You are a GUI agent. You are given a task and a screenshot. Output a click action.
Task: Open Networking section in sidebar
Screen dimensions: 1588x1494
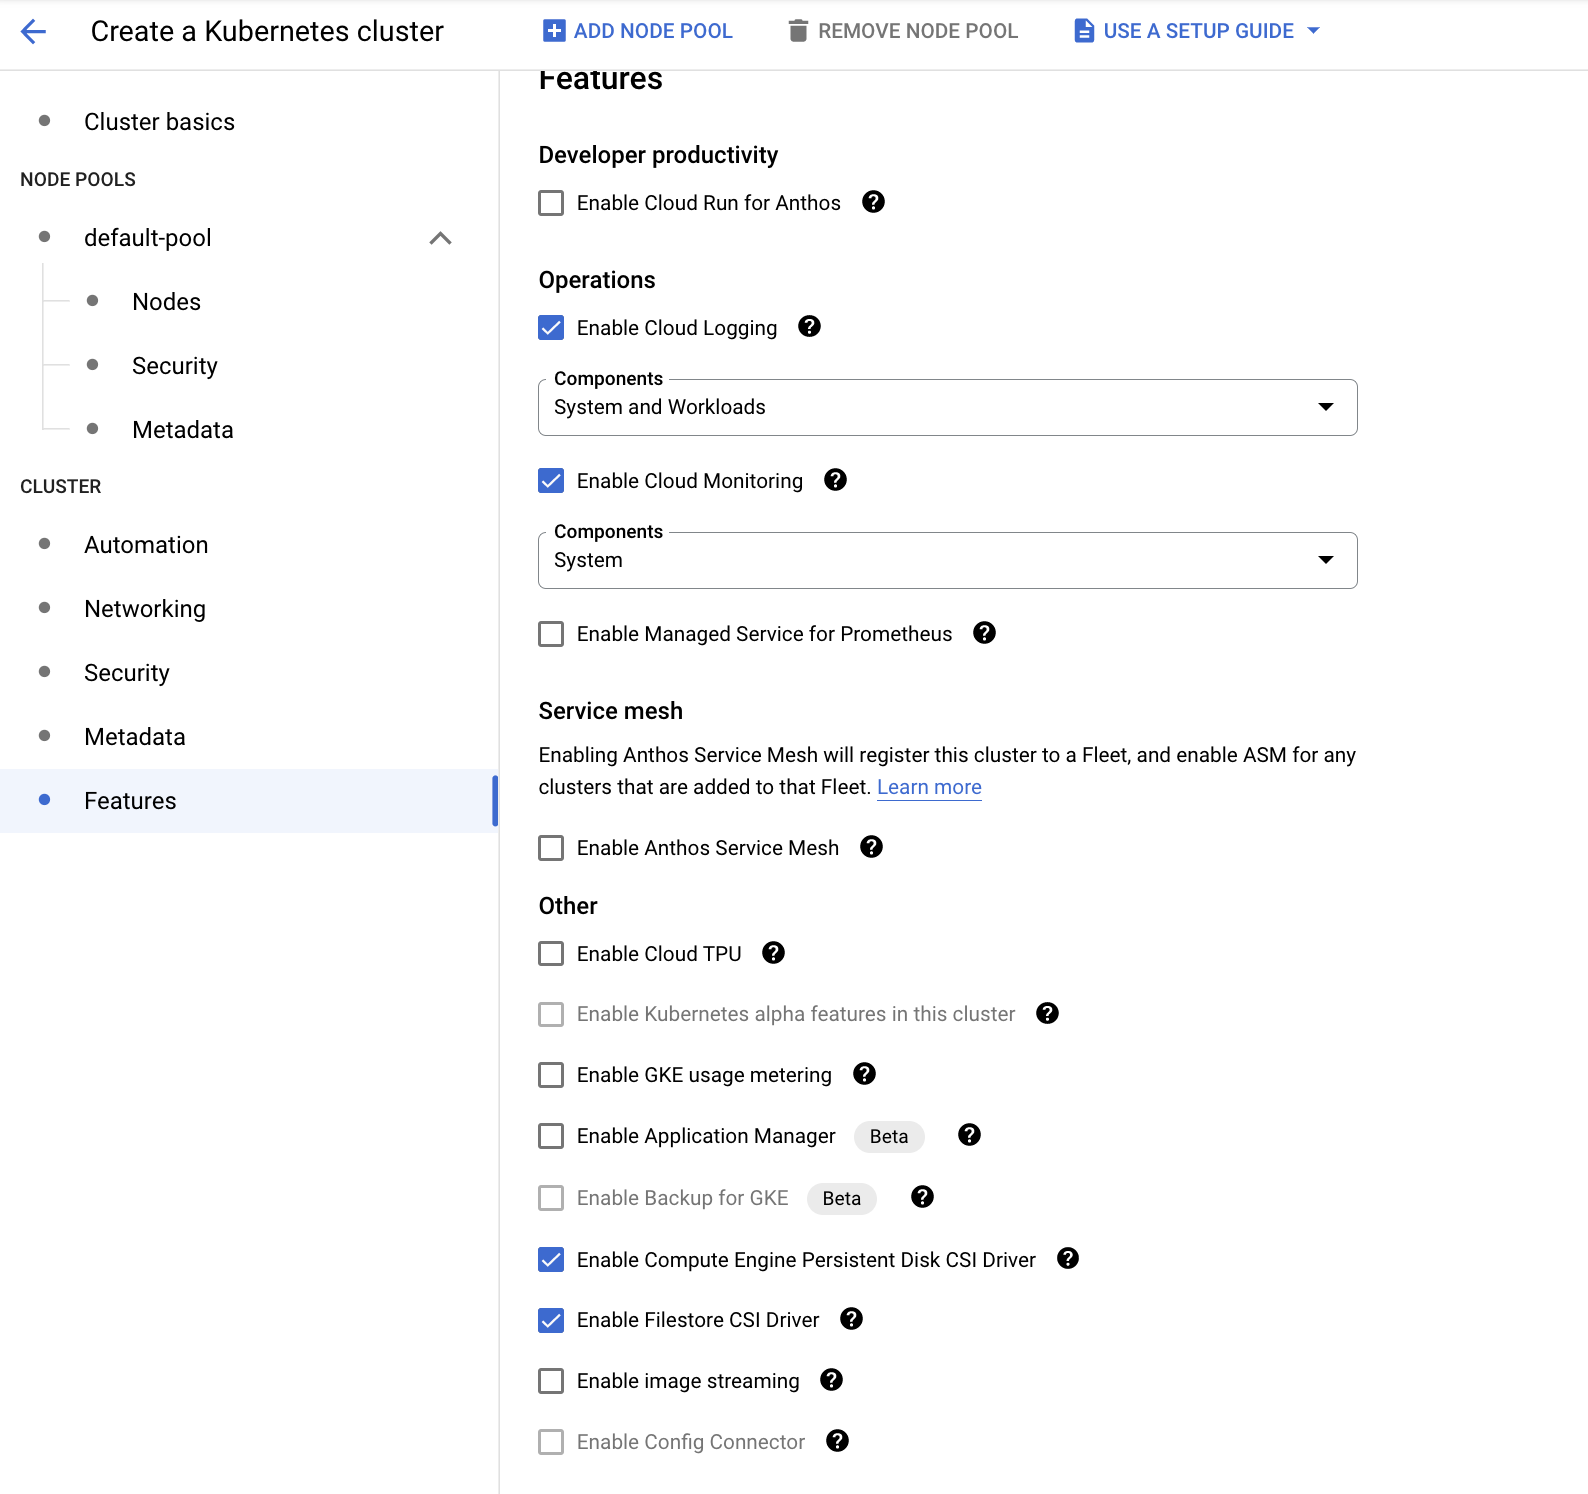click(x=145, y=609)
